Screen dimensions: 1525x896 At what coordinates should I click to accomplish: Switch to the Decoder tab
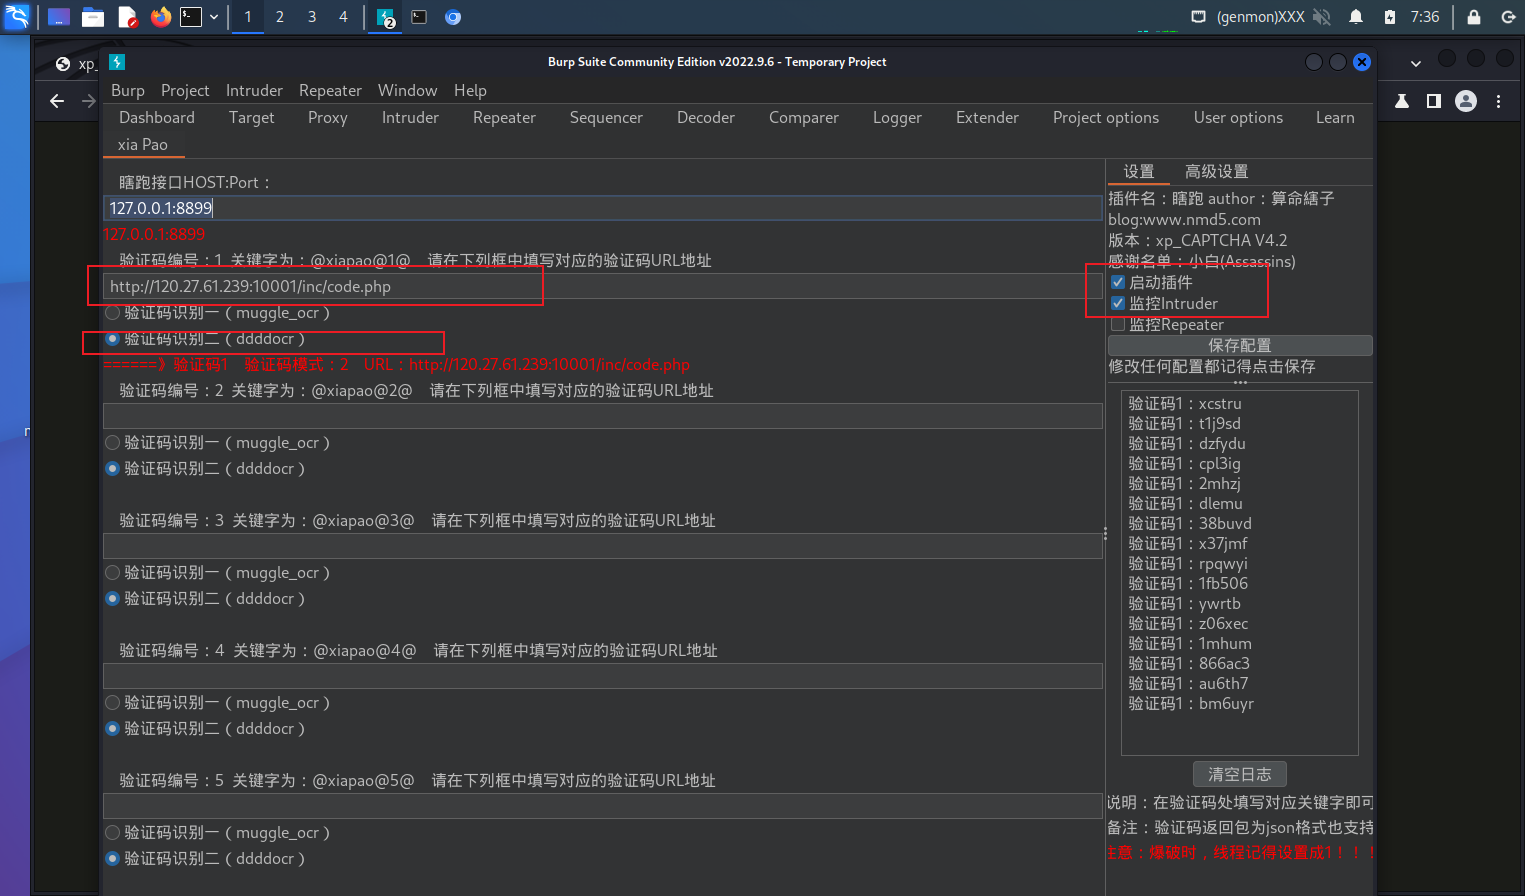click(706, 117)
